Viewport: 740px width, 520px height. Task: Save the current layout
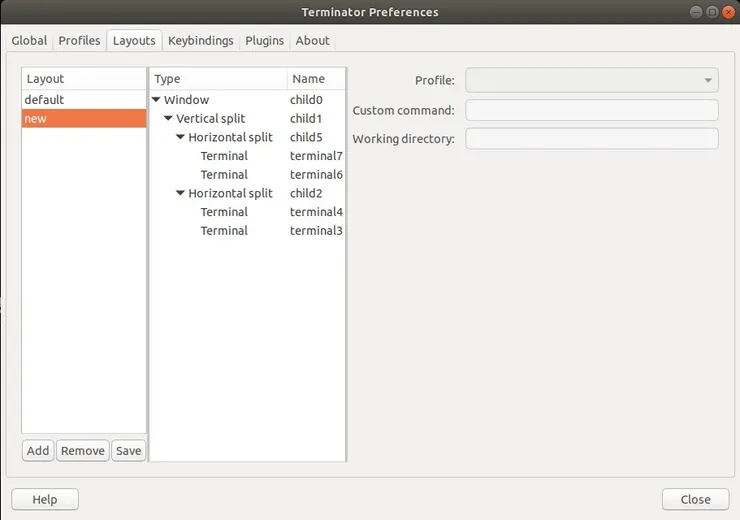[128, 451]
